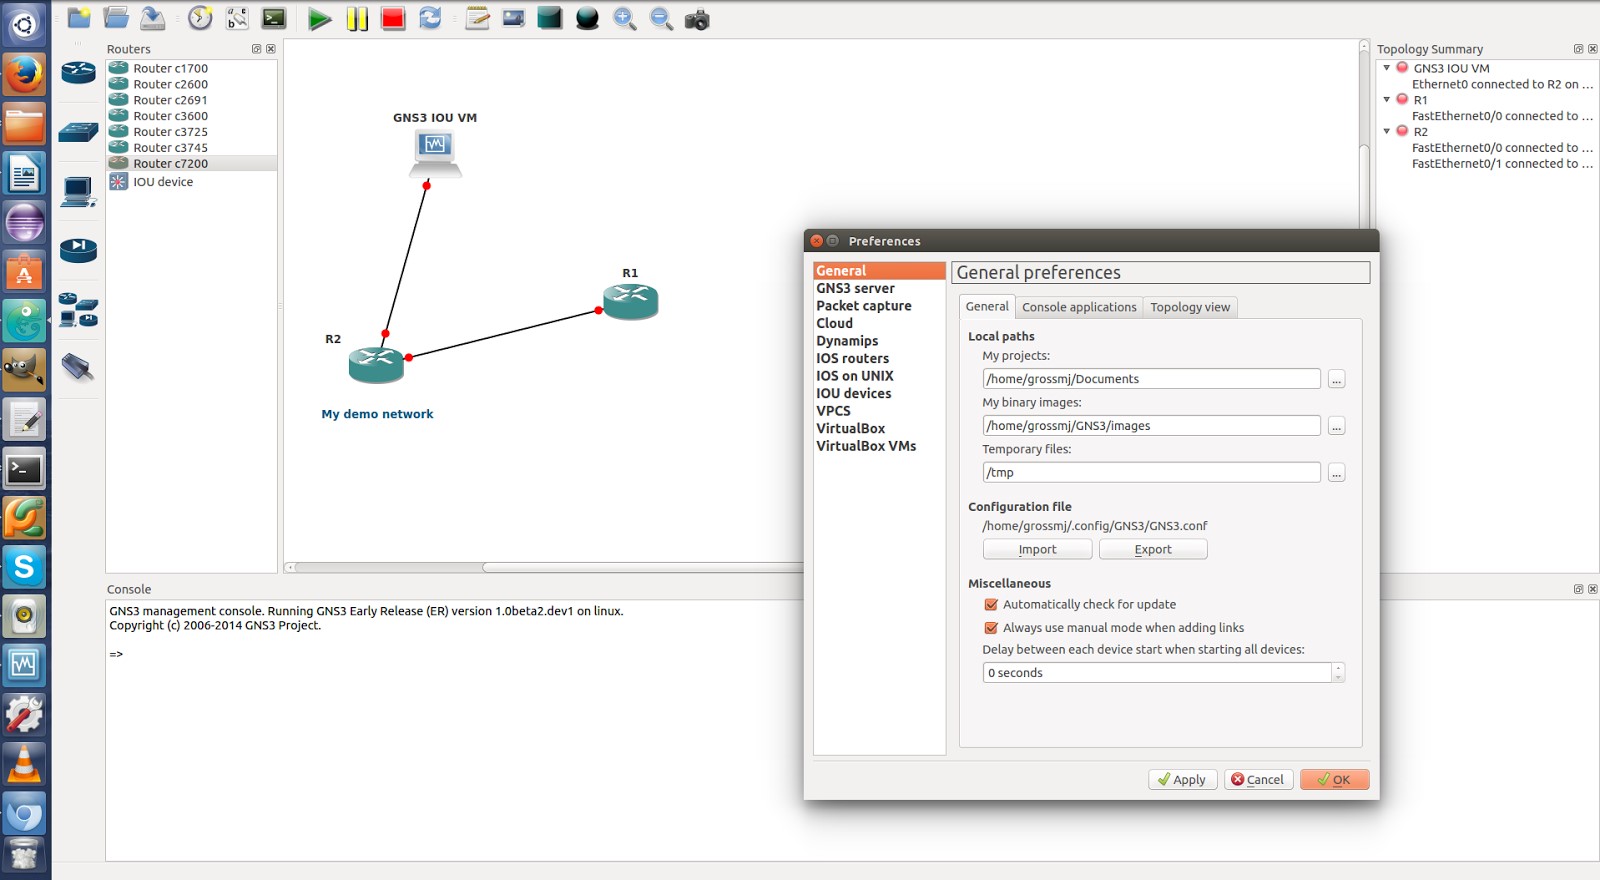Browse for the Temporary files folder
The image size is (1600, 880).
point(1336,473)
